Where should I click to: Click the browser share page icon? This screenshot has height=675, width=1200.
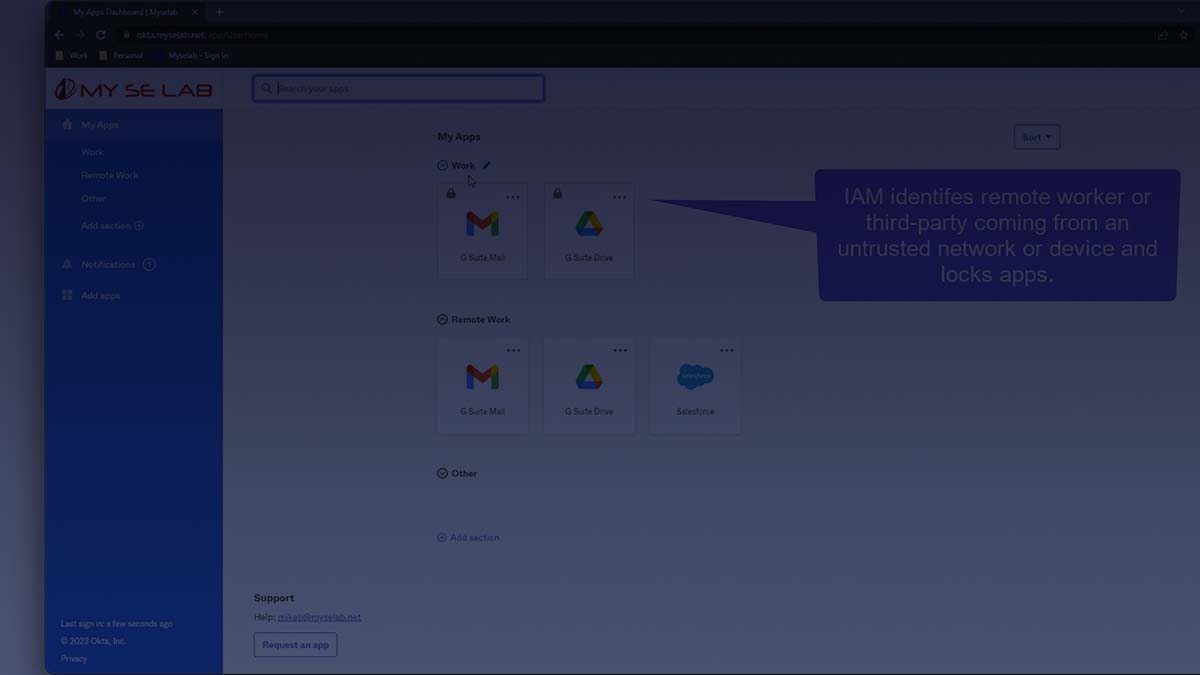(x=1163, y=35)
